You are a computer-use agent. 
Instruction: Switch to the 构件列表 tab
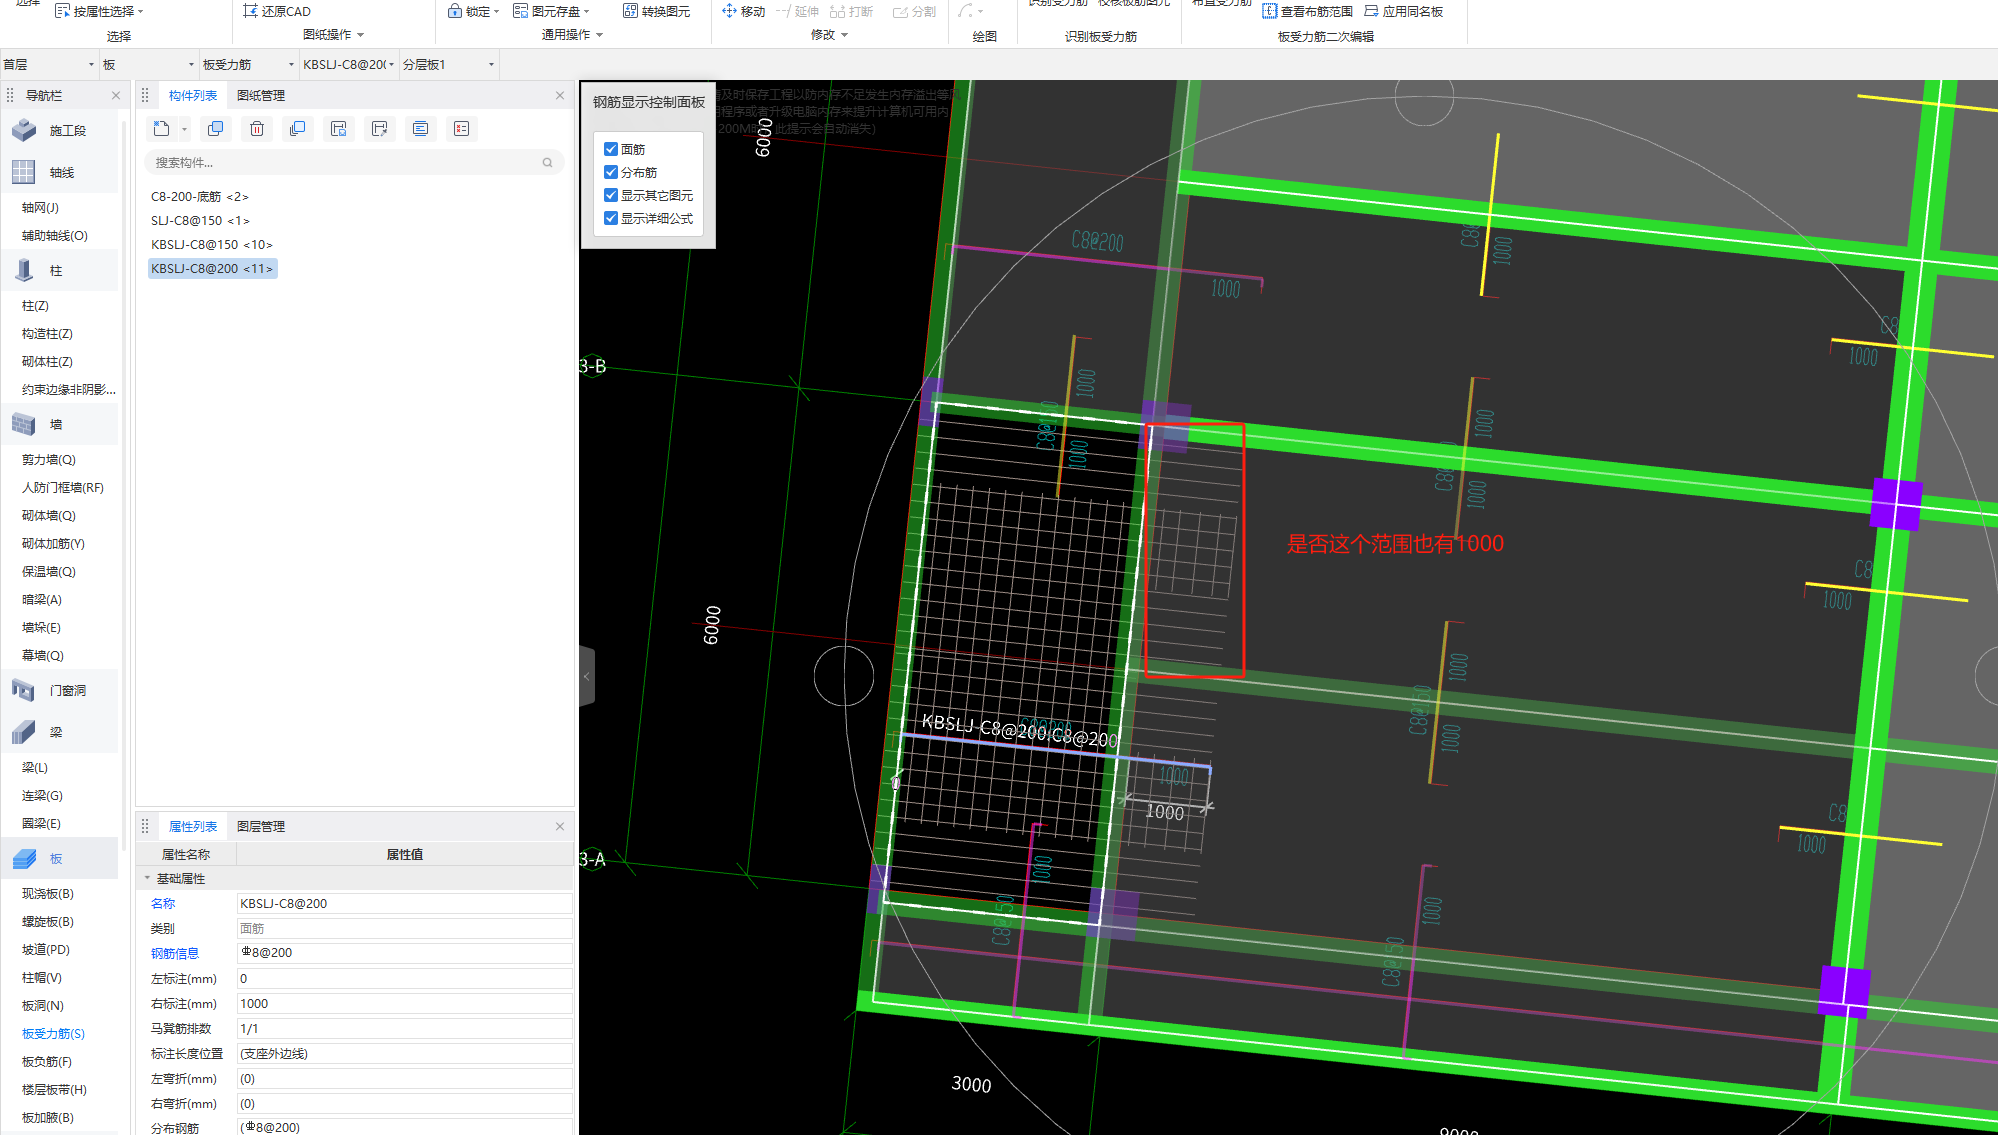pyautogui.click(x=193, y=95)
